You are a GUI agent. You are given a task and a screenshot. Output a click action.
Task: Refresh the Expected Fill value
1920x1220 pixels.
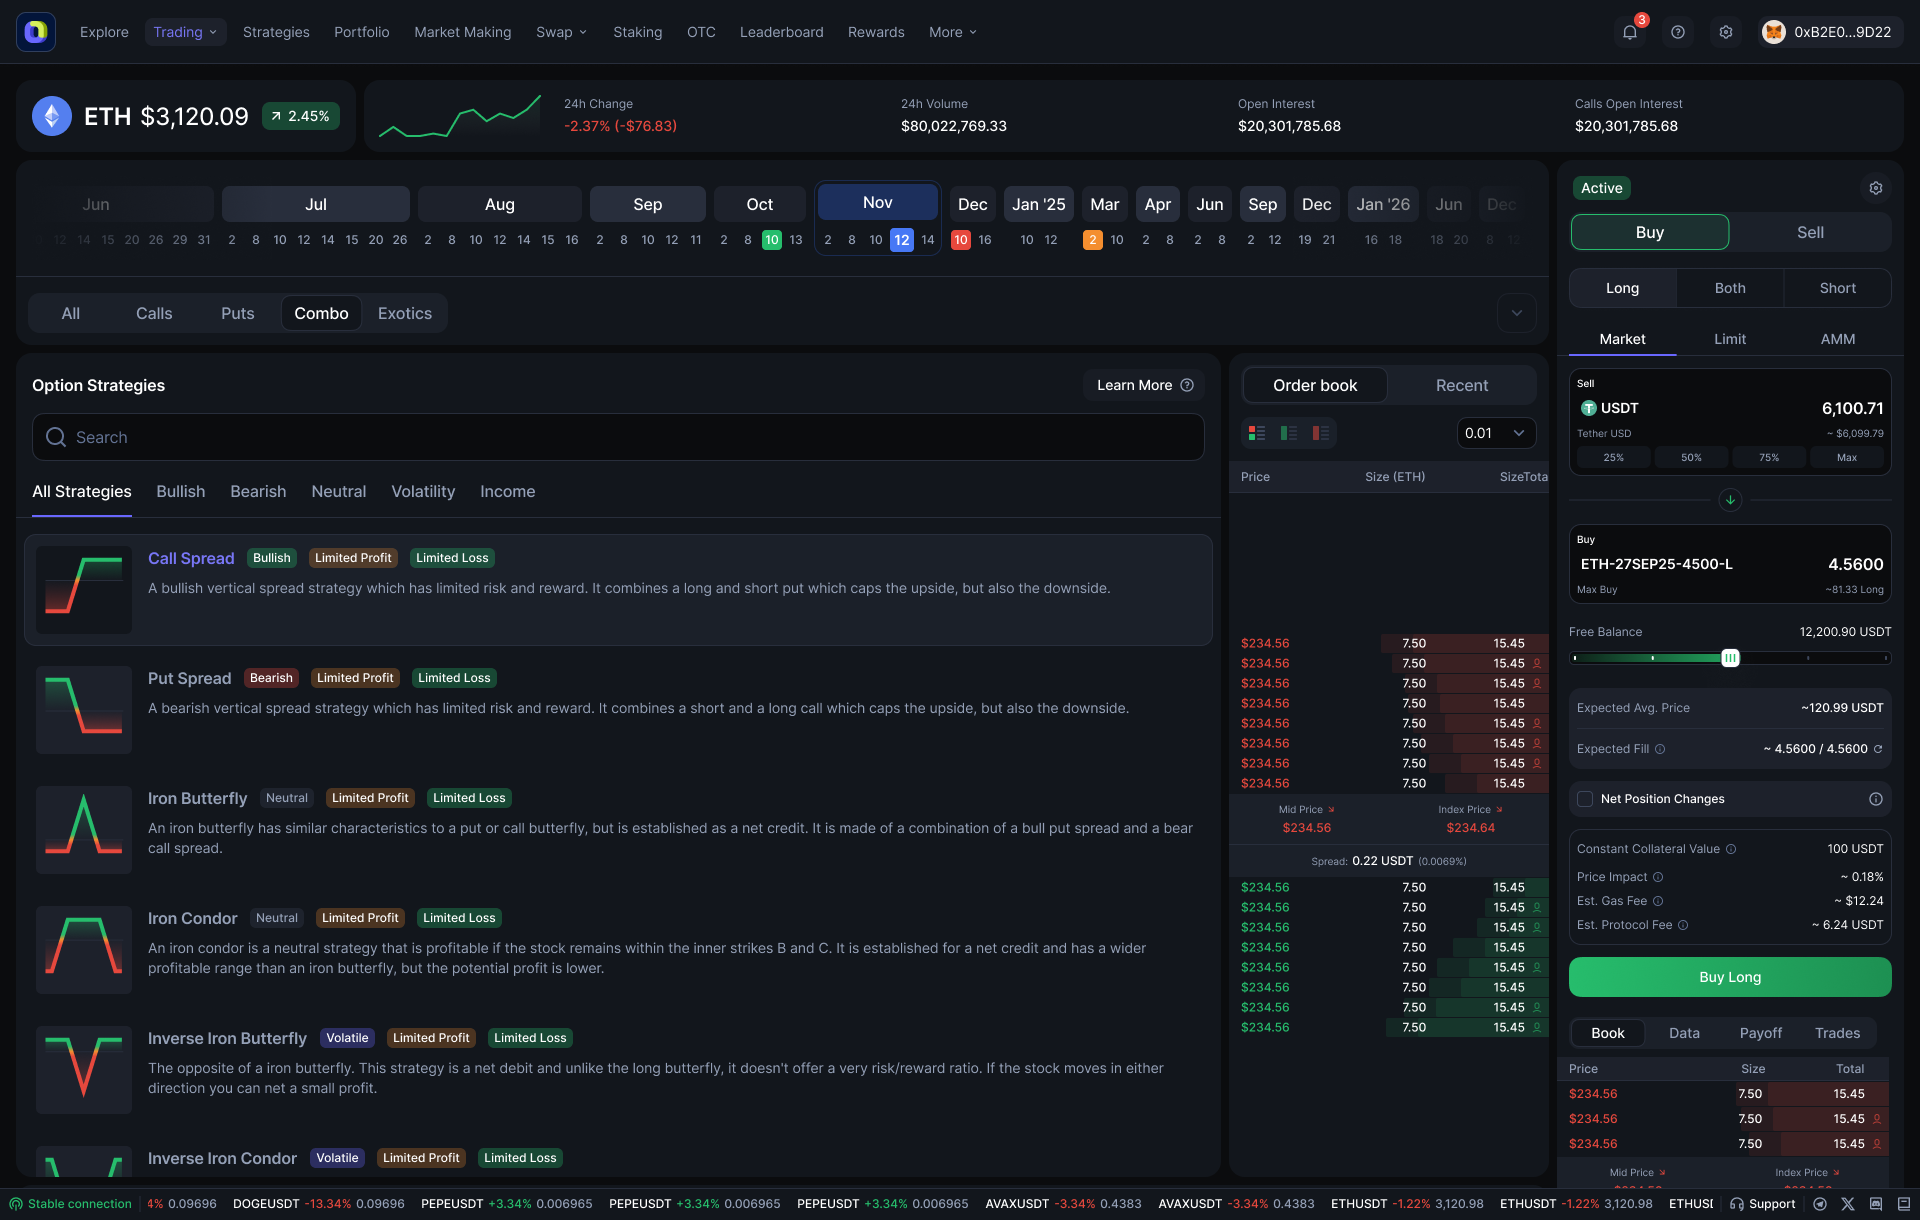point(1878,749)
